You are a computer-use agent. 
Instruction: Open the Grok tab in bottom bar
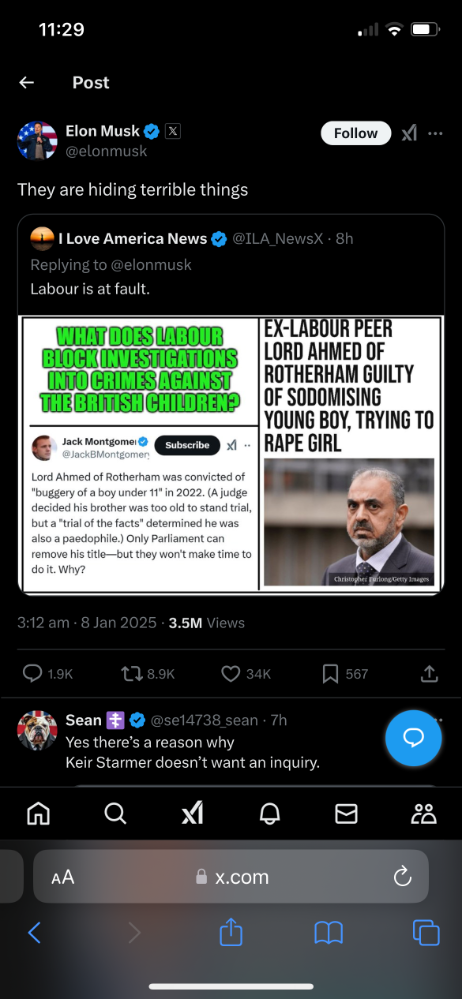[x=192, y=813]
